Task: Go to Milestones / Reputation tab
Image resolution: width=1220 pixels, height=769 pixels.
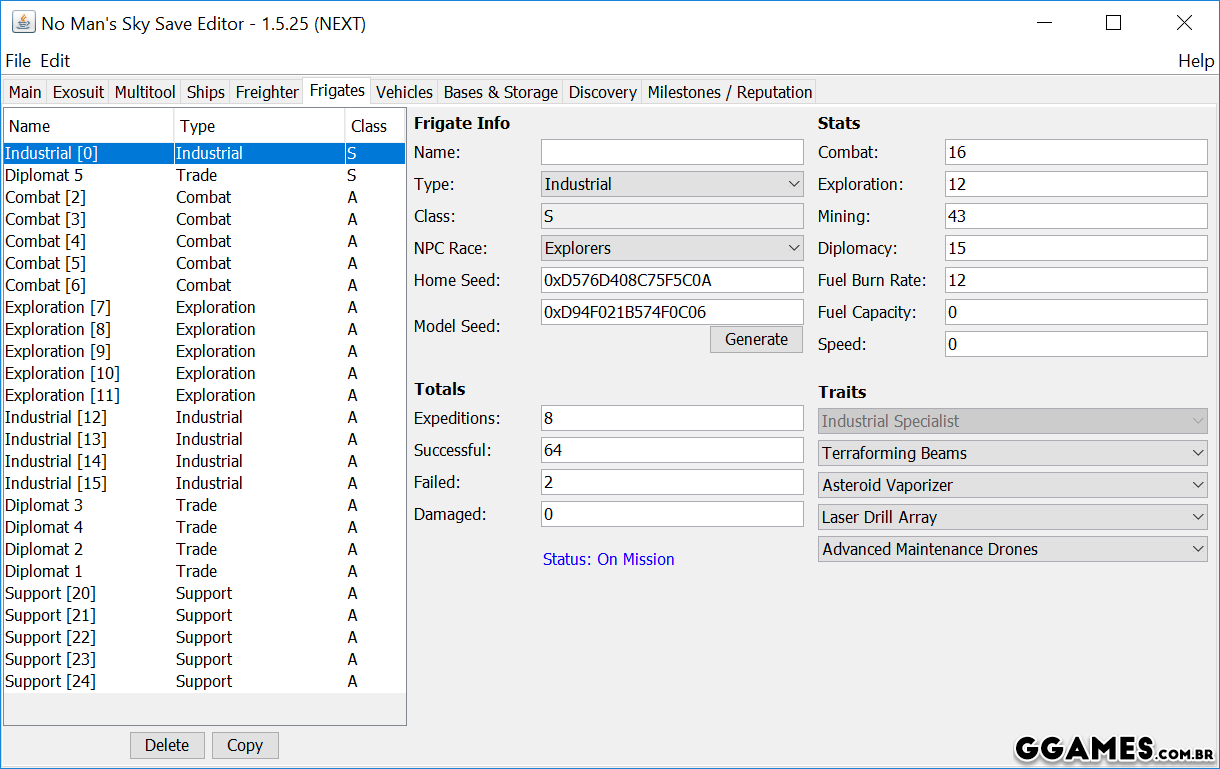Action: (729, 92)
